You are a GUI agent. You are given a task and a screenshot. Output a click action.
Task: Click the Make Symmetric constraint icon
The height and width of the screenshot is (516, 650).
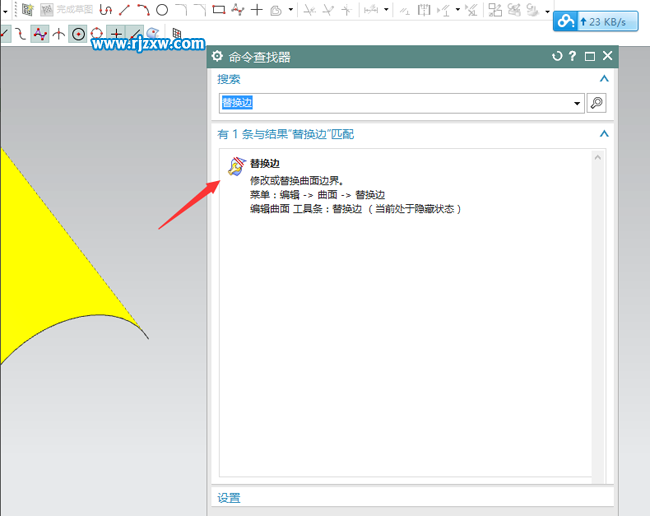(424, 10)
